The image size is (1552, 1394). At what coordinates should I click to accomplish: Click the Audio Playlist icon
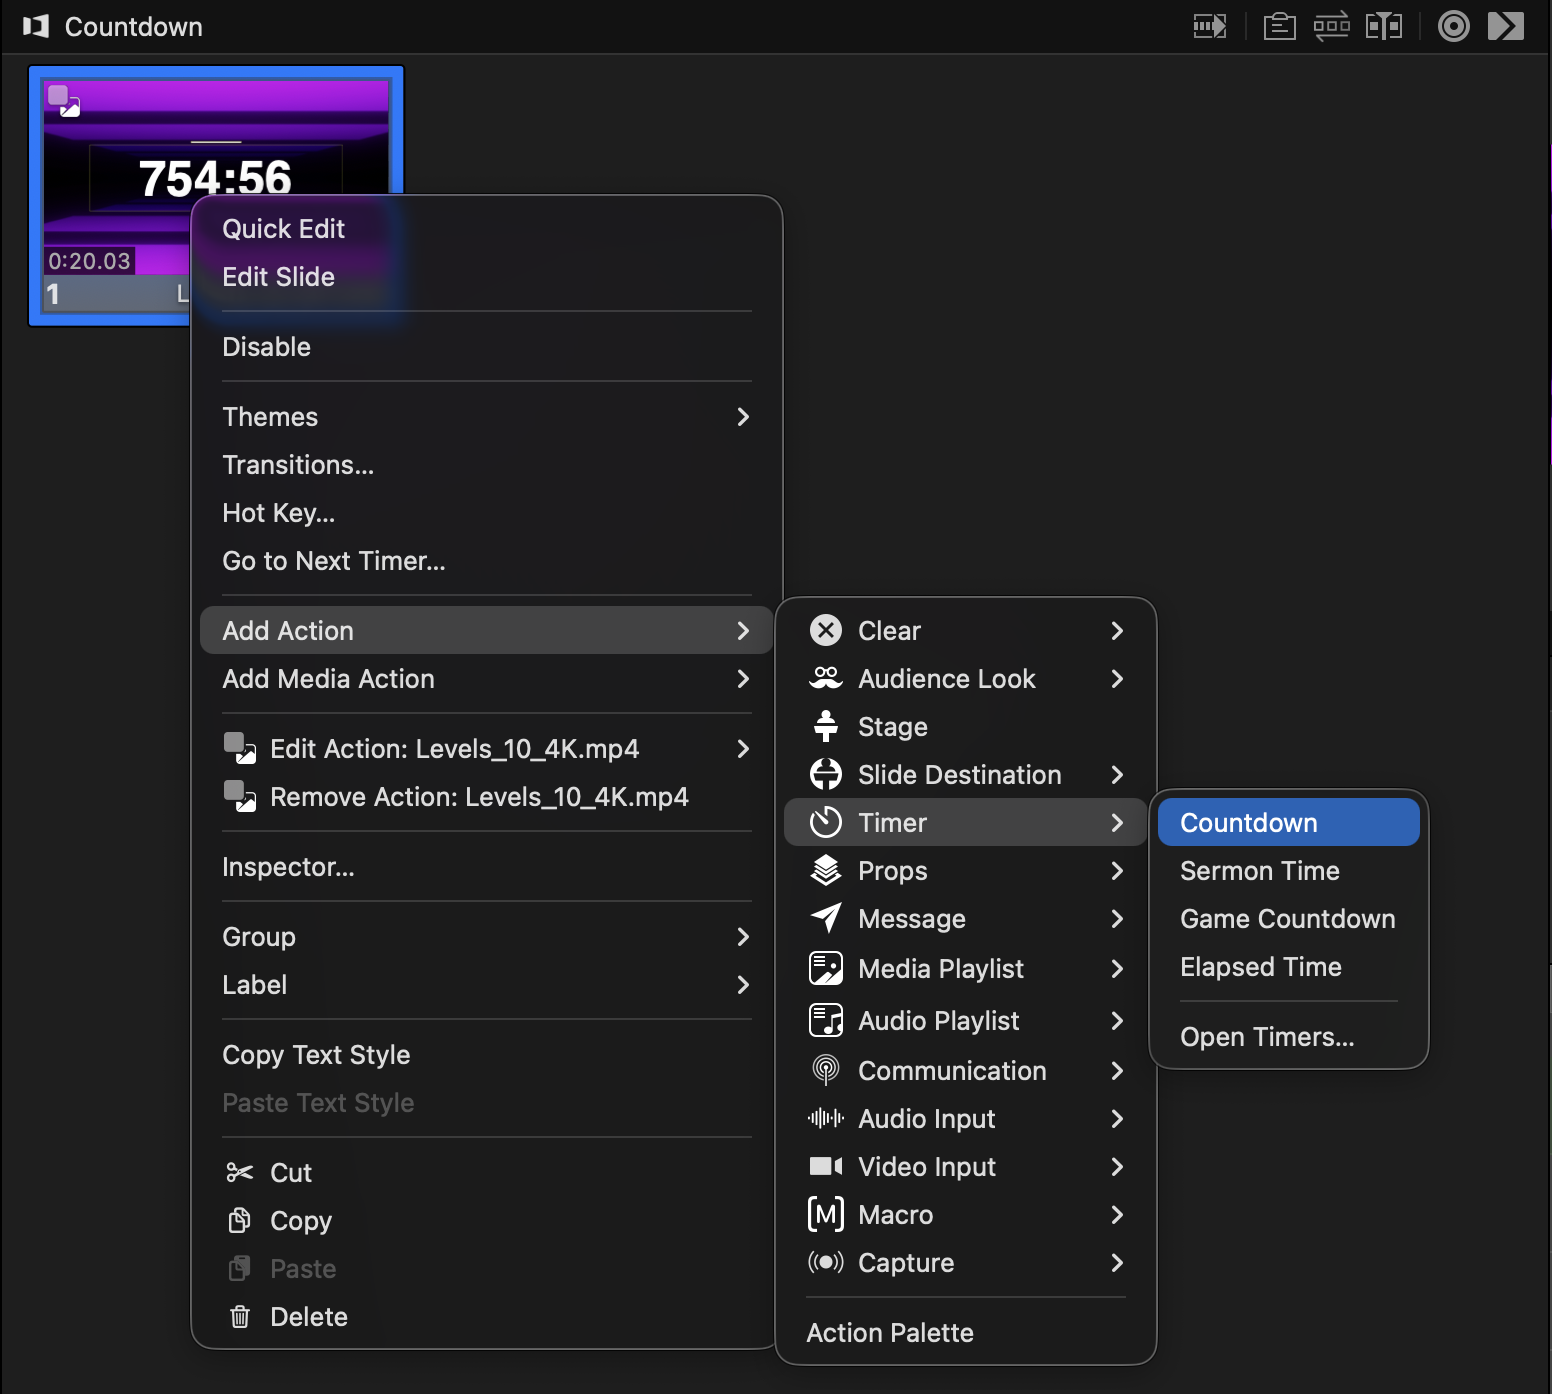point(826,1020)
